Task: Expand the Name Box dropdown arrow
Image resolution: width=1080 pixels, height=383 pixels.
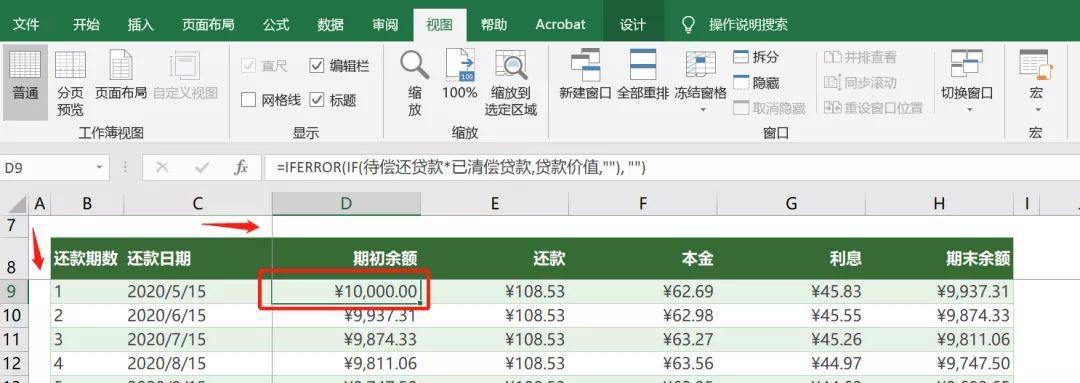Action: pos(99,167)
